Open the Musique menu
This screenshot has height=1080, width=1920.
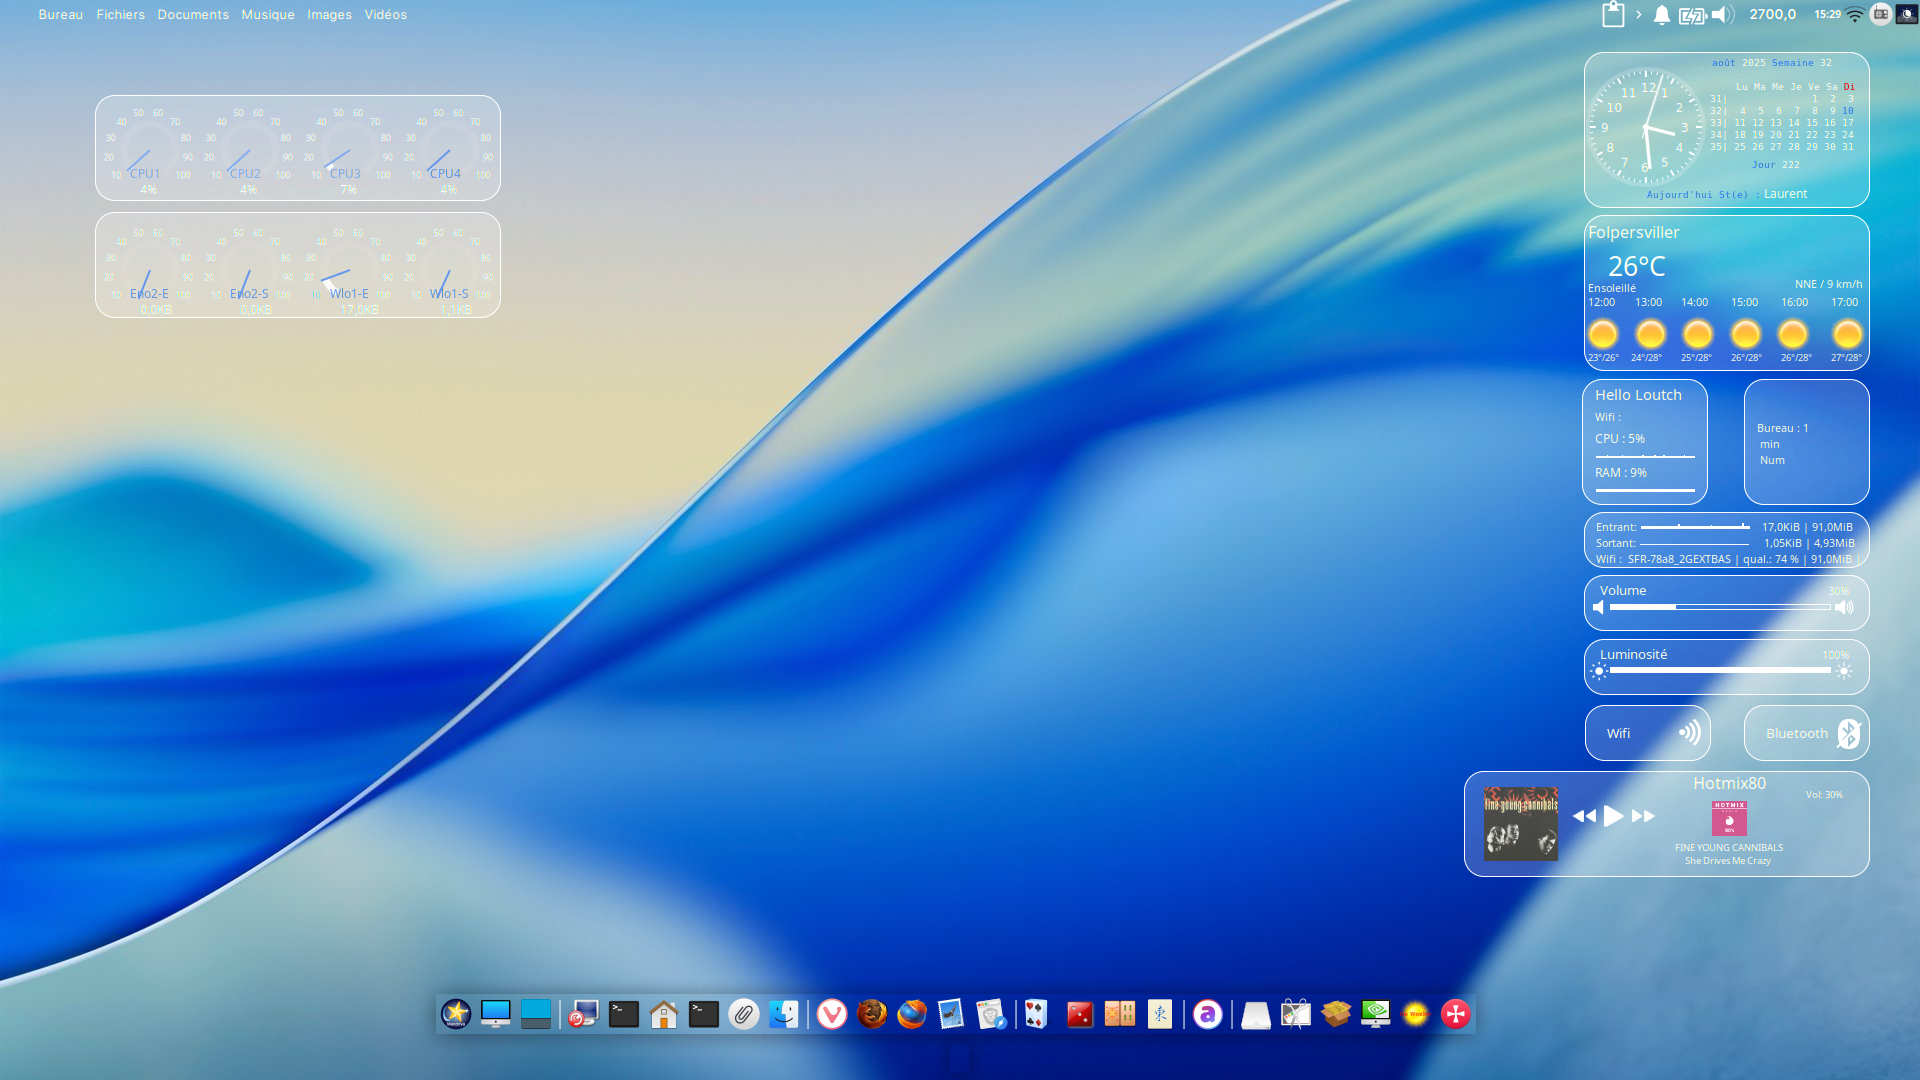268,14
